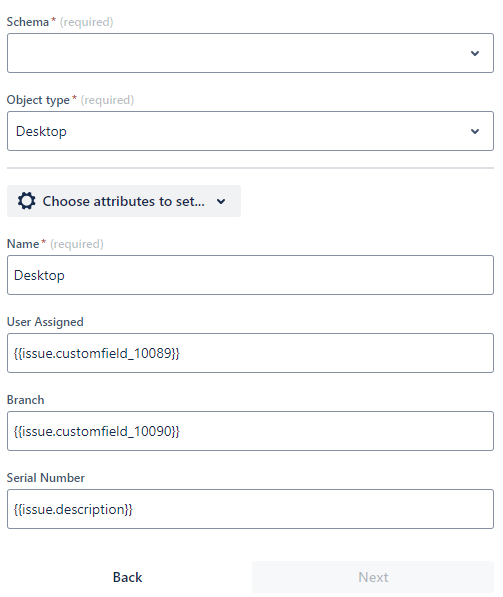Click the (required) hint next to Schema
This screenshot has width=503, height=597.
pos(86,22)
